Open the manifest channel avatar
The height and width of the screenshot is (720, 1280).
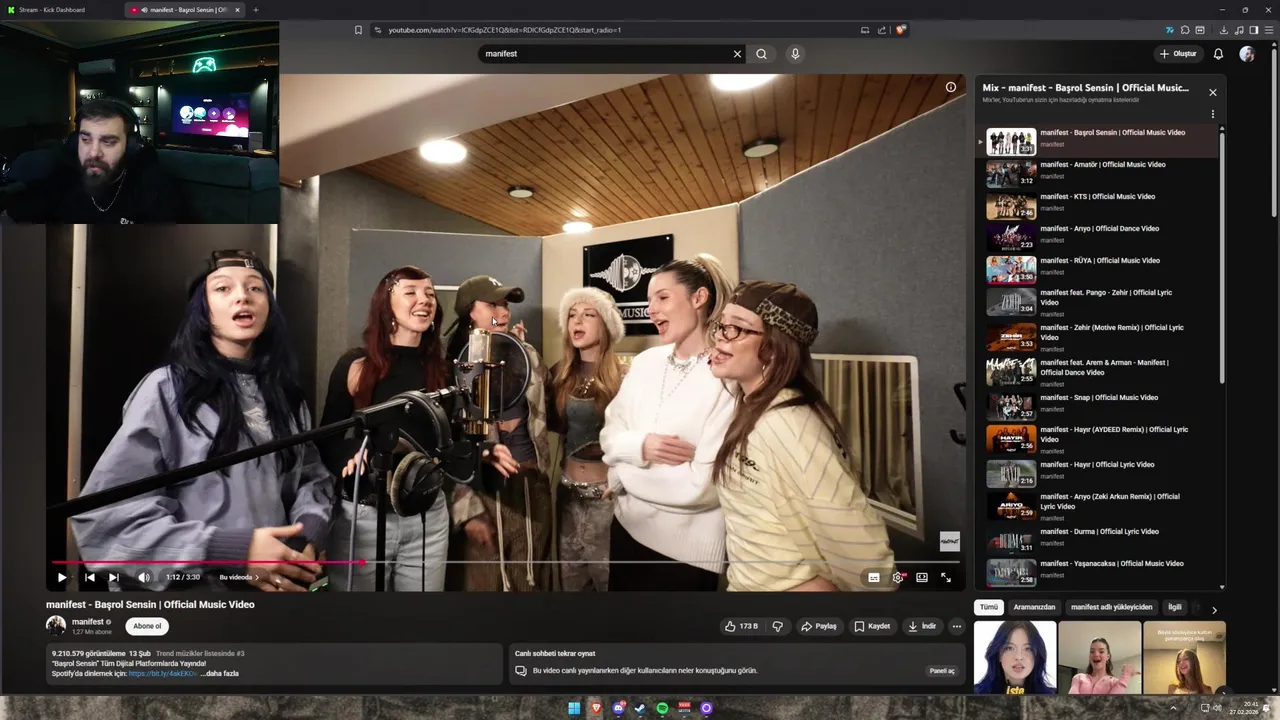[x=56, y=626]
